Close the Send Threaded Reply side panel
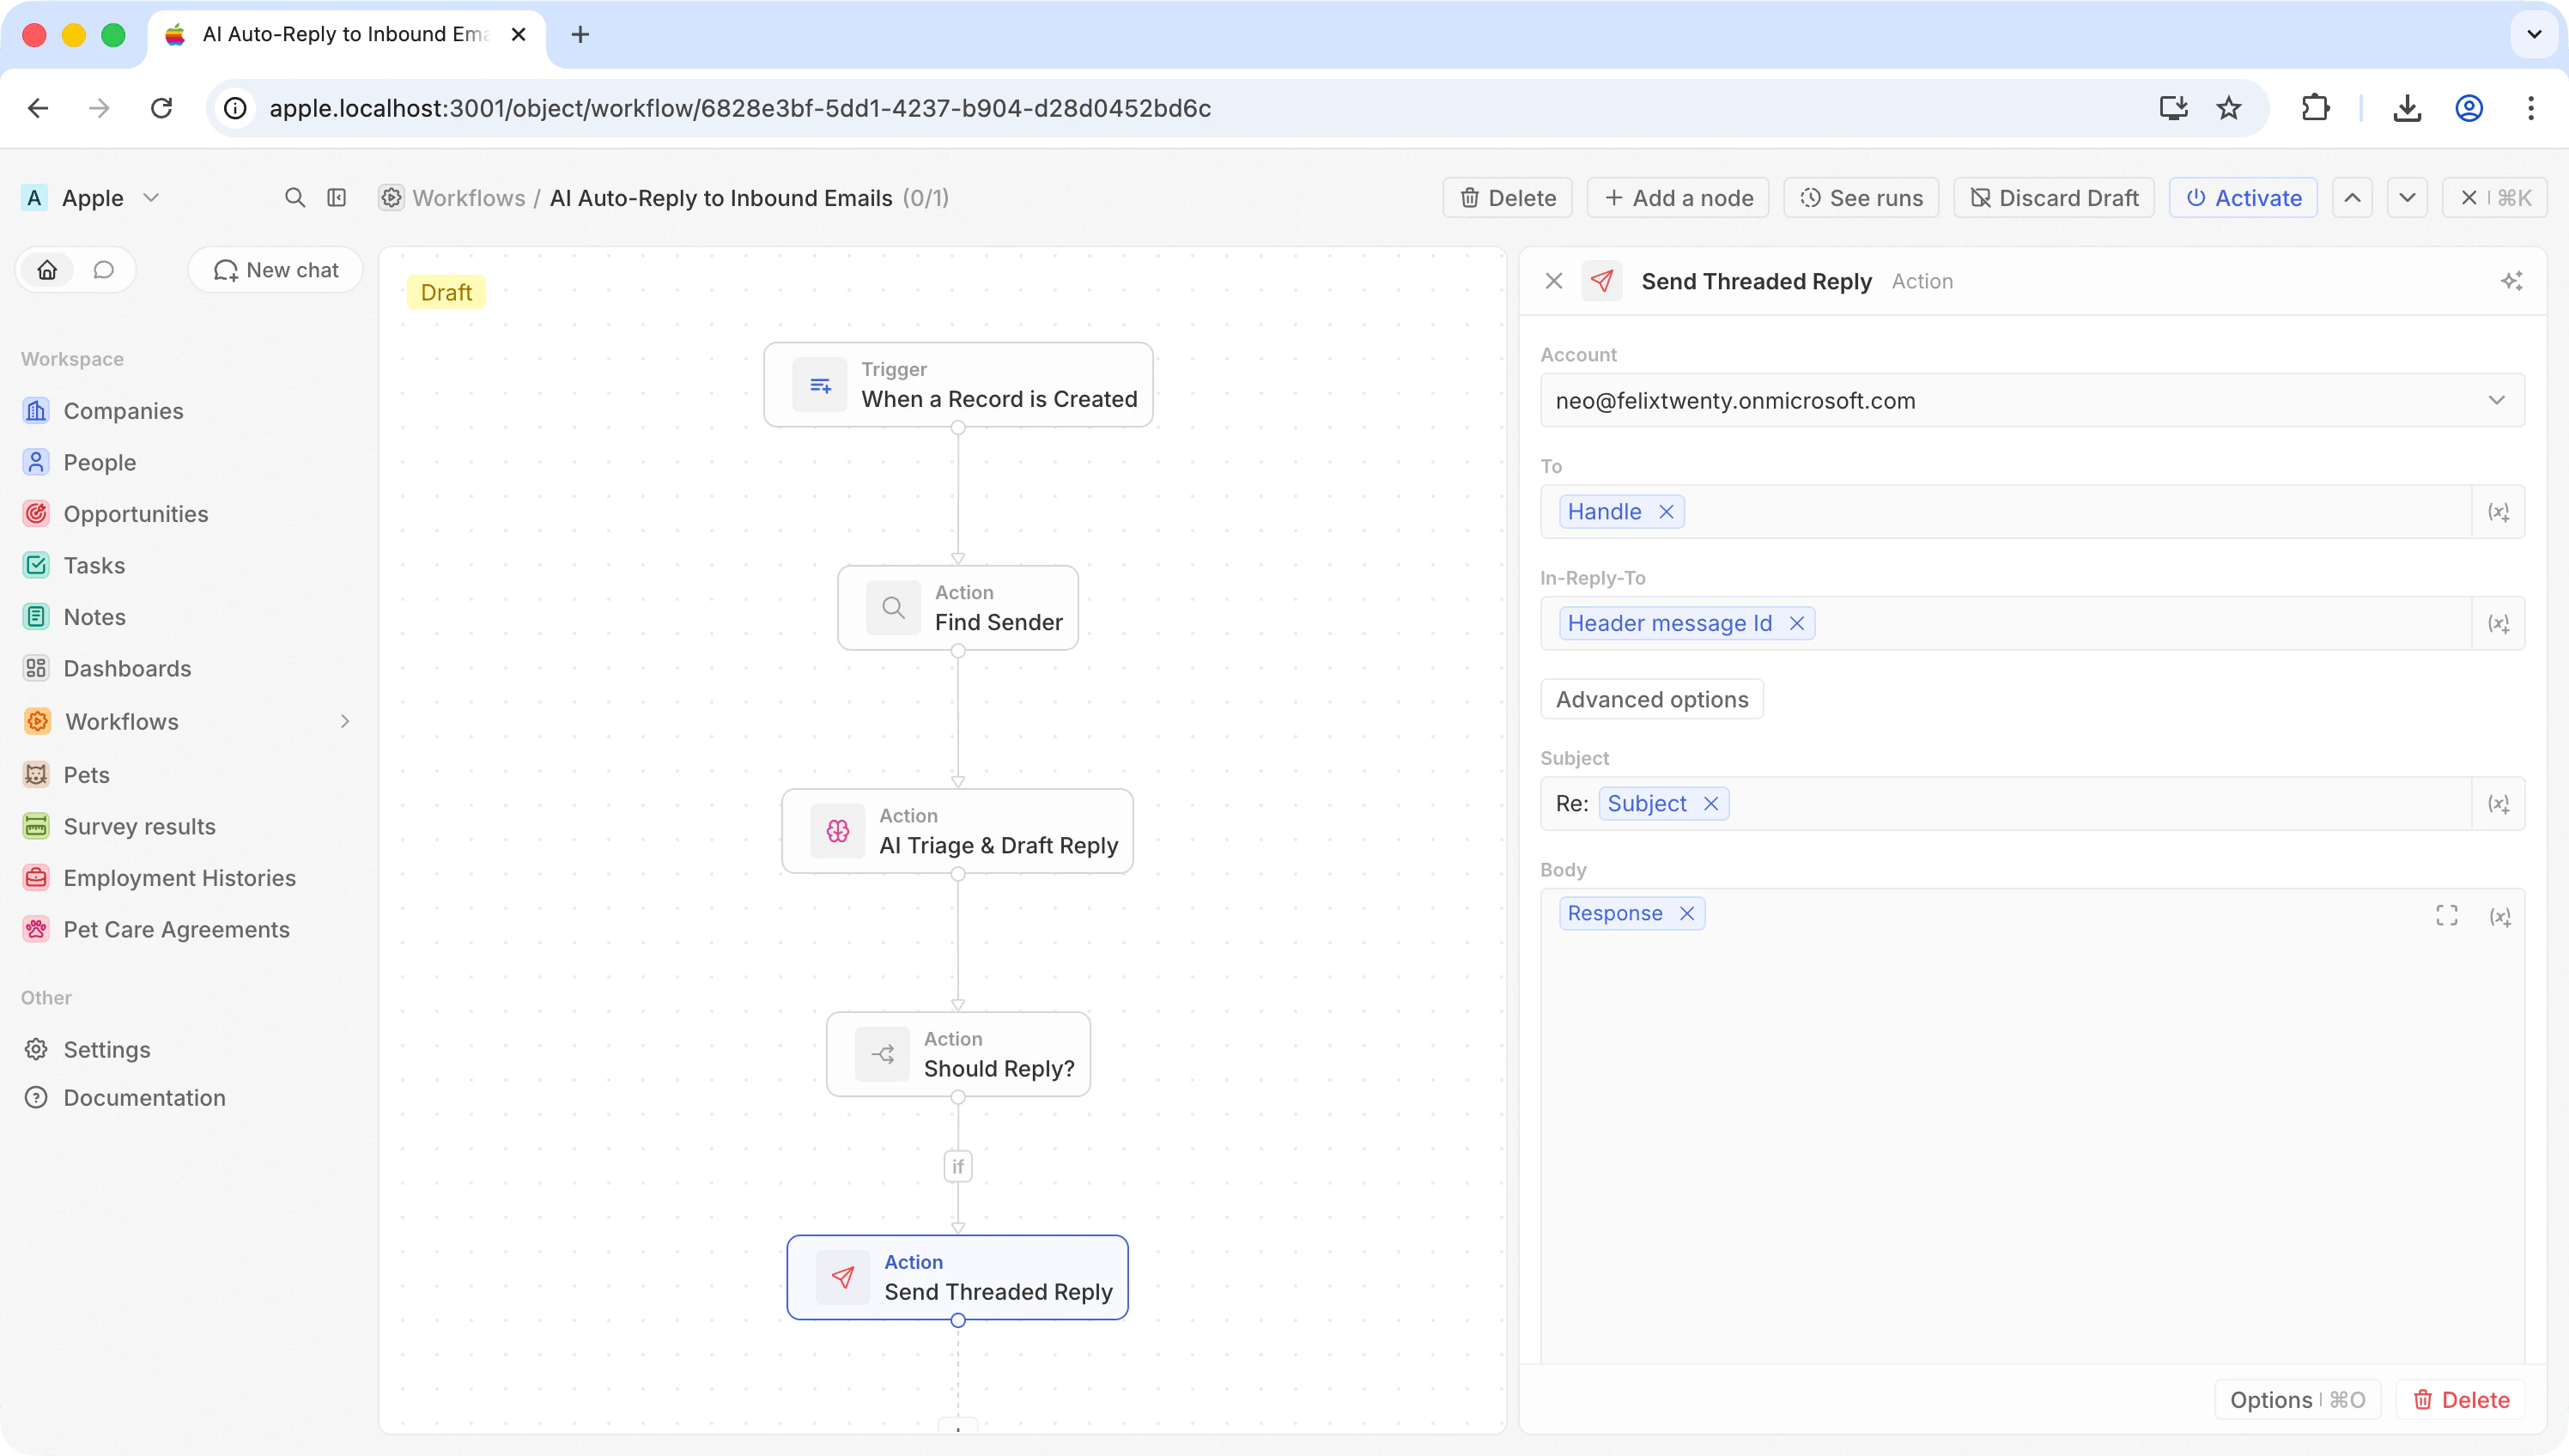This screenshot has height=1456, width=2569. click(1553, 281)
